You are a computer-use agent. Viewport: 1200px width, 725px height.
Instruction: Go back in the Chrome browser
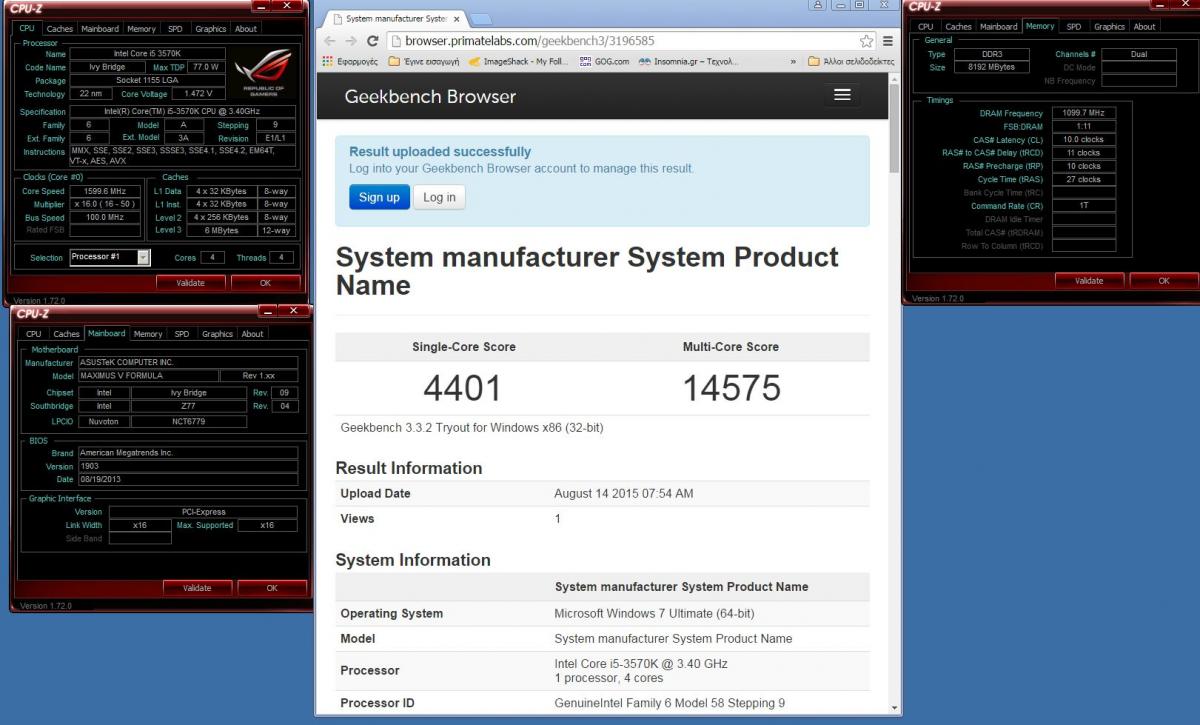pyautogui.click(x=330, y=41)
